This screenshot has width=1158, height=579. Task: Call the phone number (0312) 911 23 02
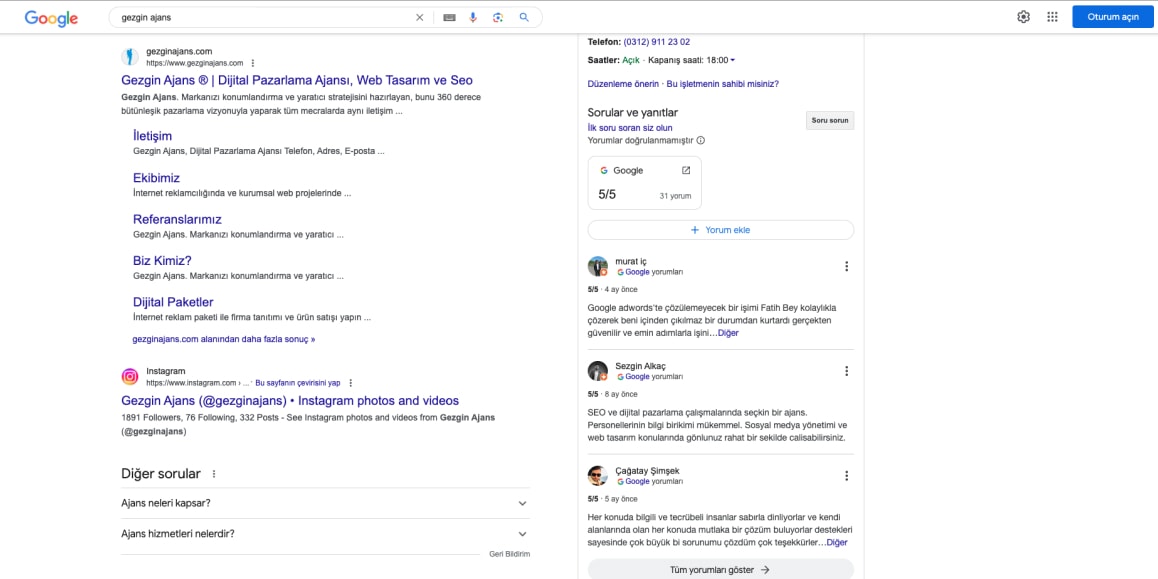pyautogui.click(x=657, y=42)
